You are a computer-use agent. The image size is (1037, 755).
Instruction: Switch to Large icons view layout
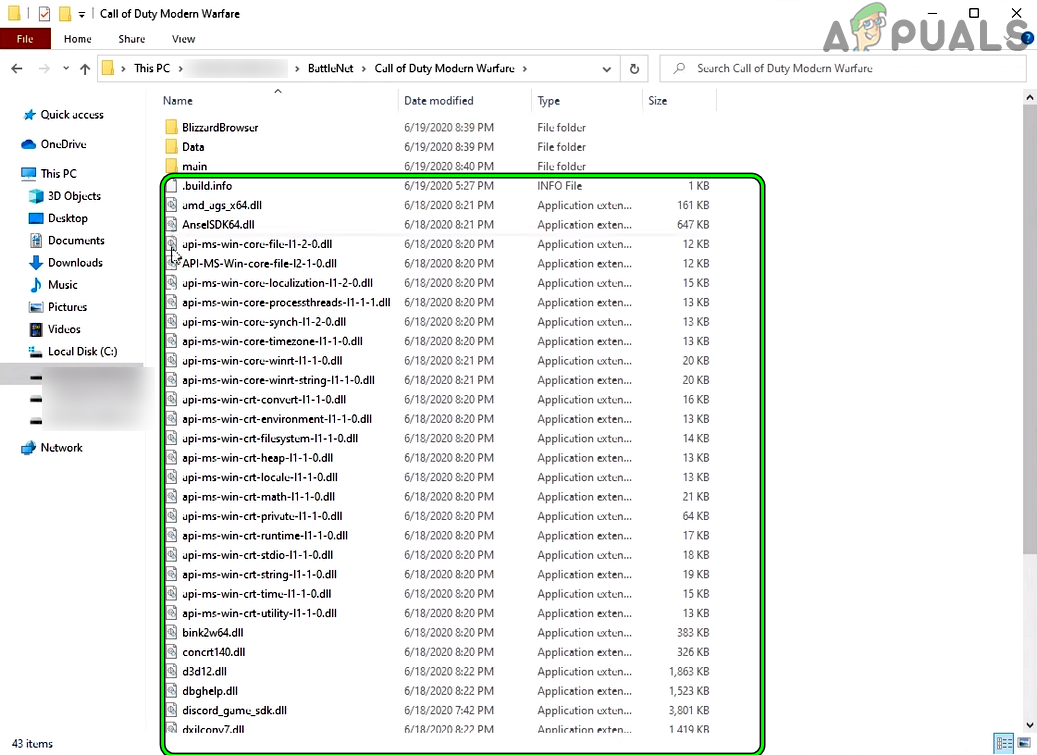pyautogui.click(x=1024, y=743)
